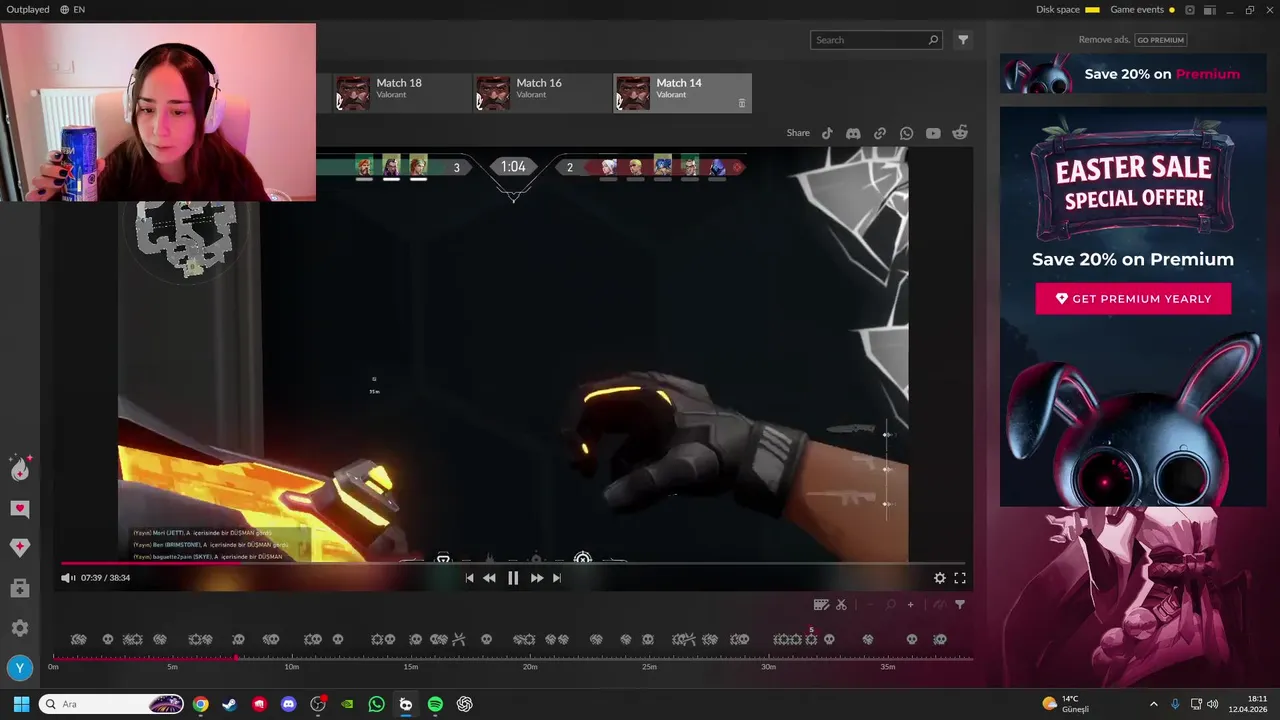Share clip to TikTok

pos(827,133)
